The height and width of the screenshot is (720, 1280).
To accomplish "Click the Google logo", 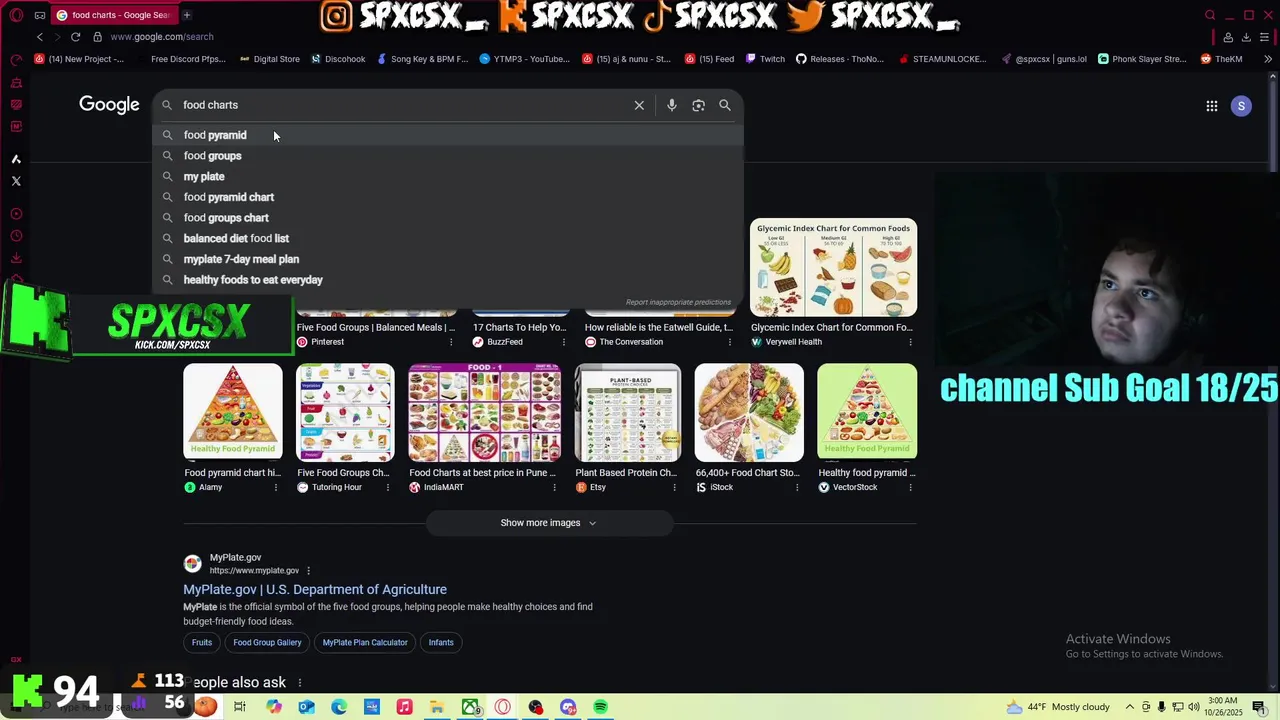I will [109, 105].
